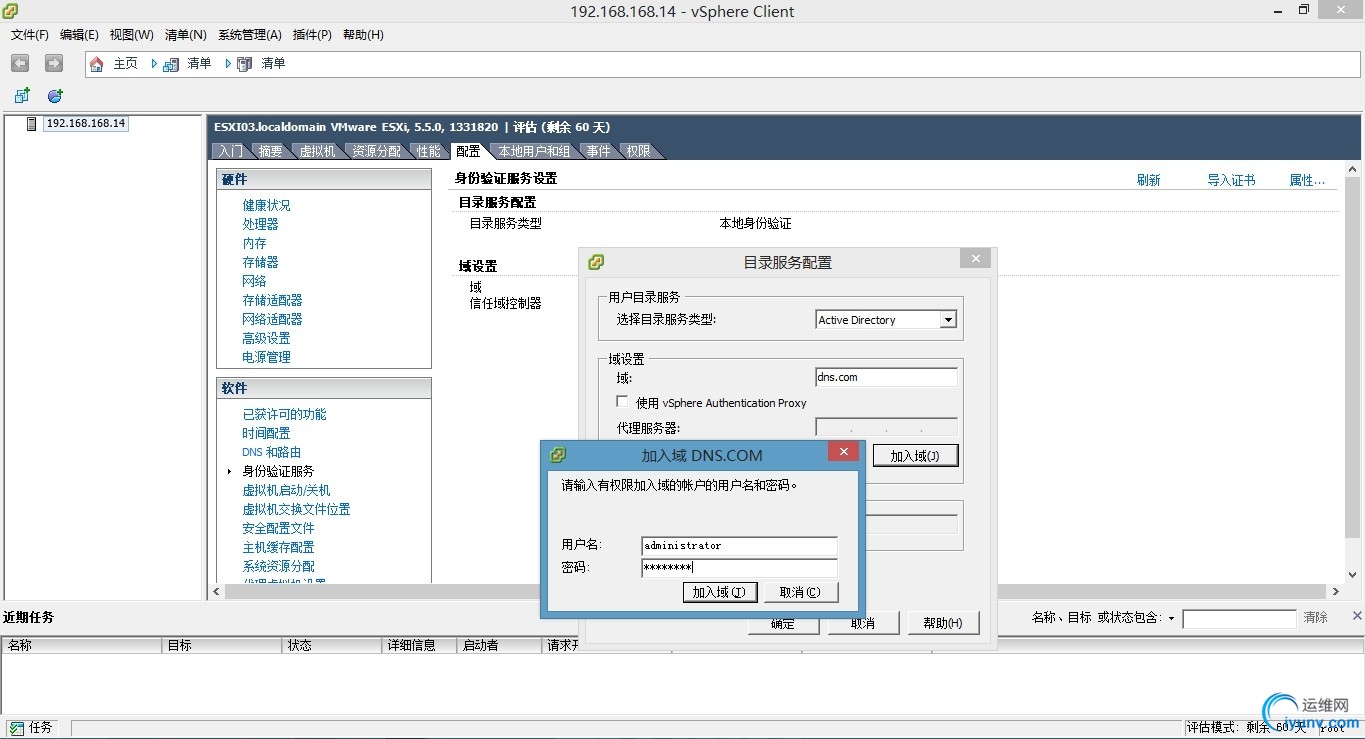This screenshot has width=1365, height=739.
Task: Click the 密码 password field
Action: tap(739, 568)
